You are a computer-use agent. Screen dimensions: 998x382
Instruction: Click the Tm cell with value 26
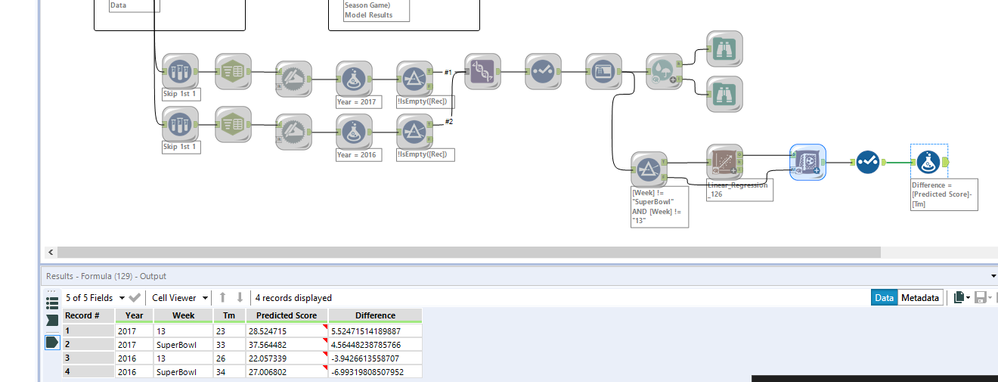[229, 358]
